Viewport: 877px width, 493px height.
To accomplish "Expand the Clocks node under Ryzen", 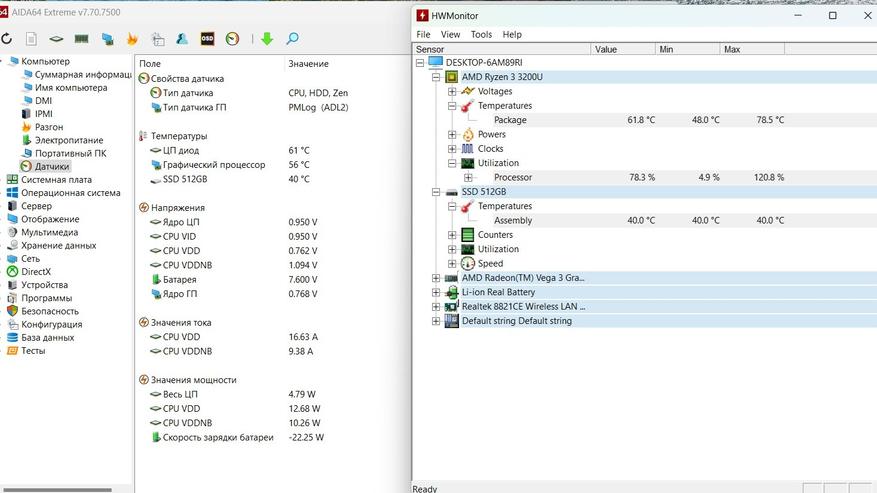I will [452, 149].
